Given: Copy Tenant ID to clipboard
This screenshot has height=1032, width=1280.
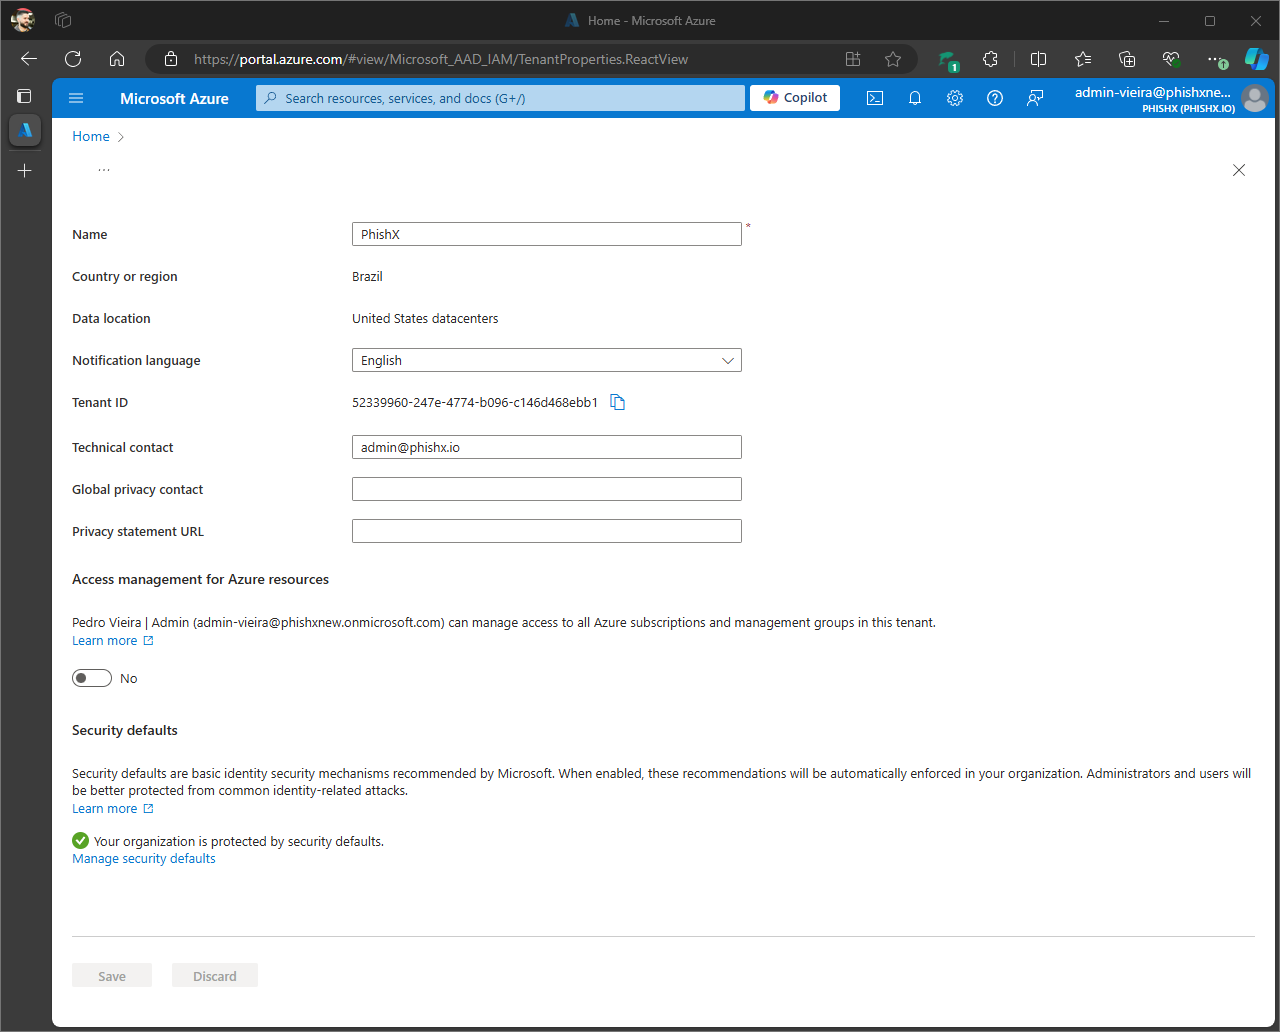Looking at the screenshot, I should [x=618, y=402].
